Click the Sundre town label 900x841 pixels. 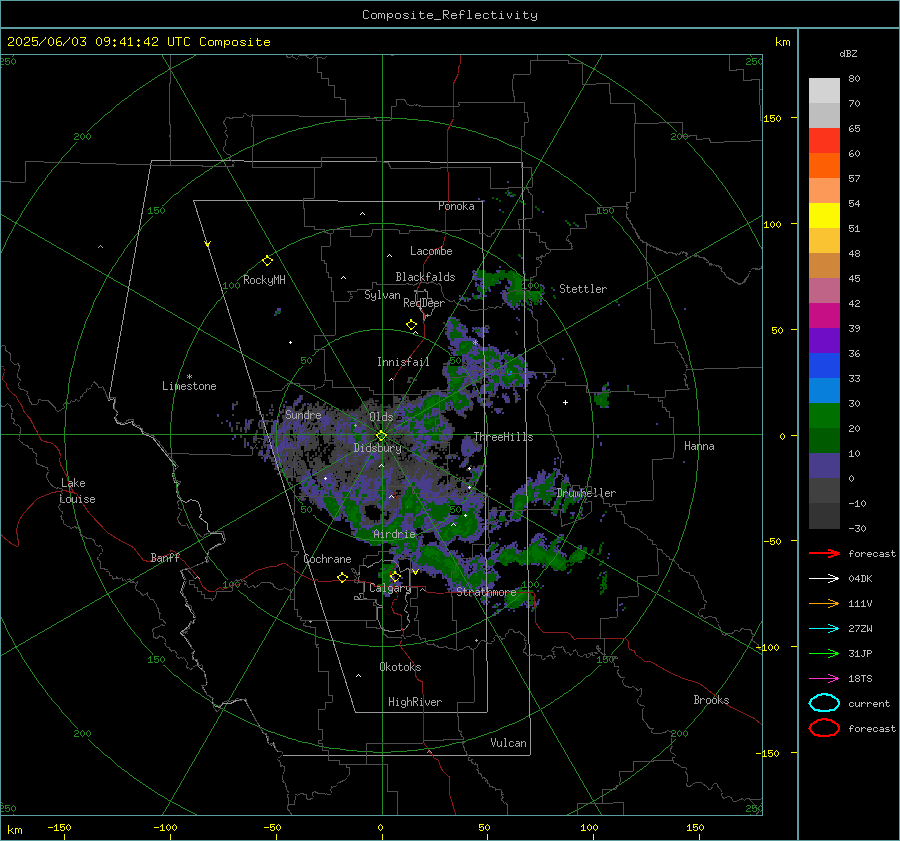click(303, 414)
